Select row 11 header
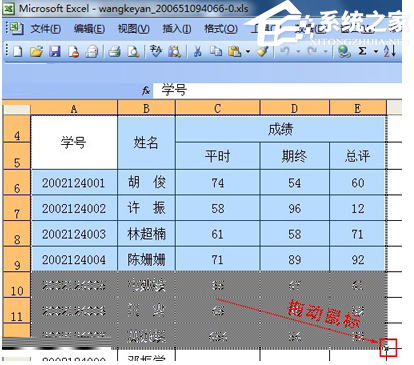Viewport: 414px width, 365px height. (17, 310)
